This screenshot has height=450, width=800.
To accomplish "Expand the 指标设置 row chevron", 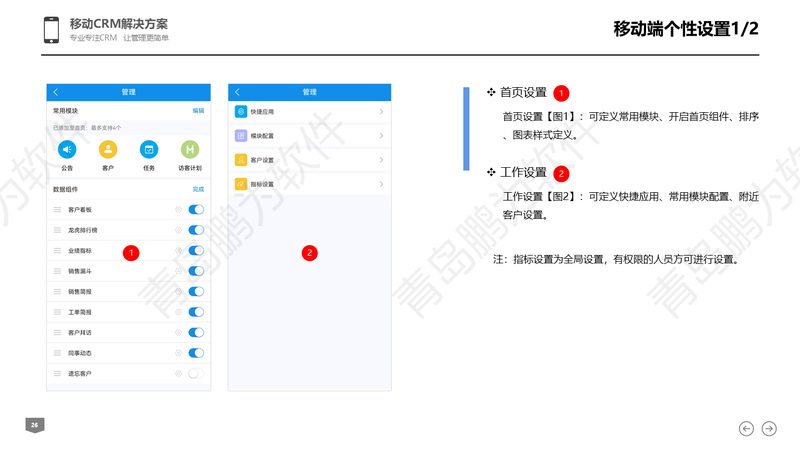I will [381, 184].
